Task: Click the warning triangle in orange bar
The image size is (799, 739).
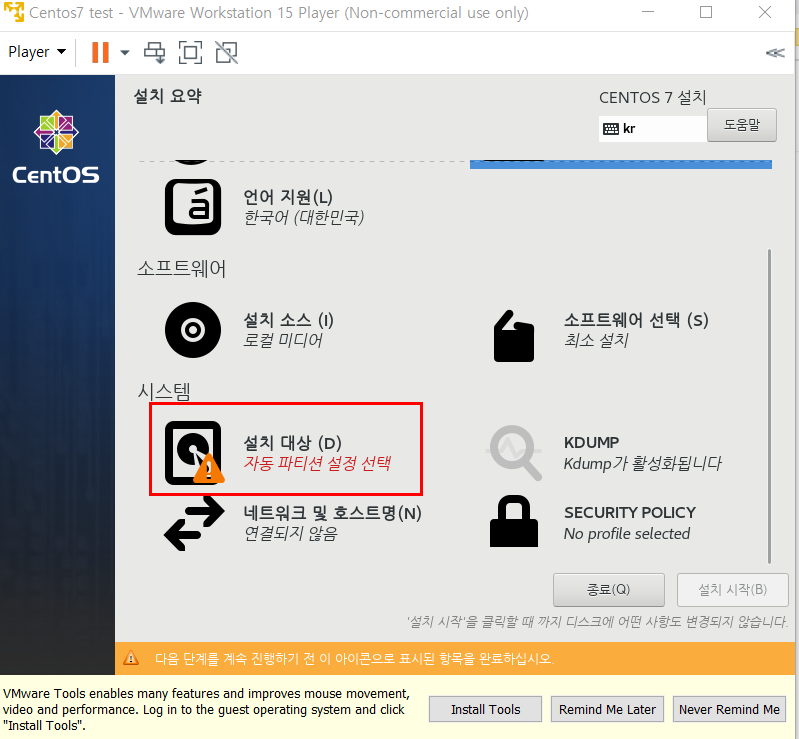Action: (x=131, y=658)
